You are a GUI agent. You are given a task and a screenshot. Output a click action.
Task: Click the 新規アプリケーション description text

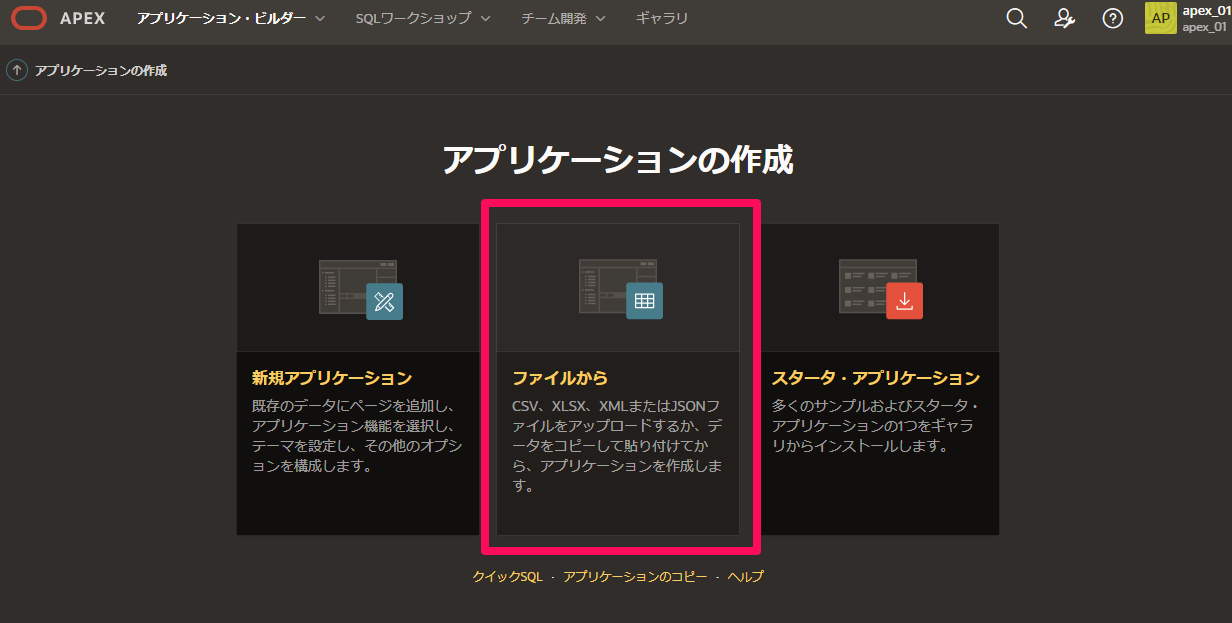pyautogui.click(x=357, y=436)
